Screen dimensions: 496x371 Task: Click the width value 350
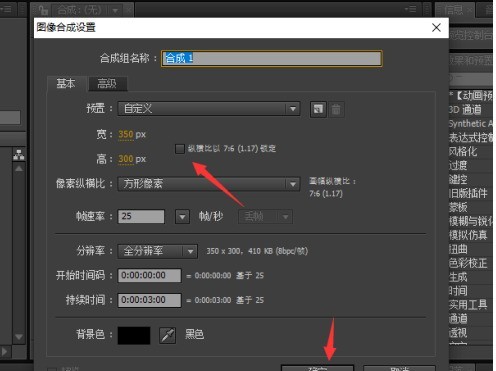coord(126,134)
